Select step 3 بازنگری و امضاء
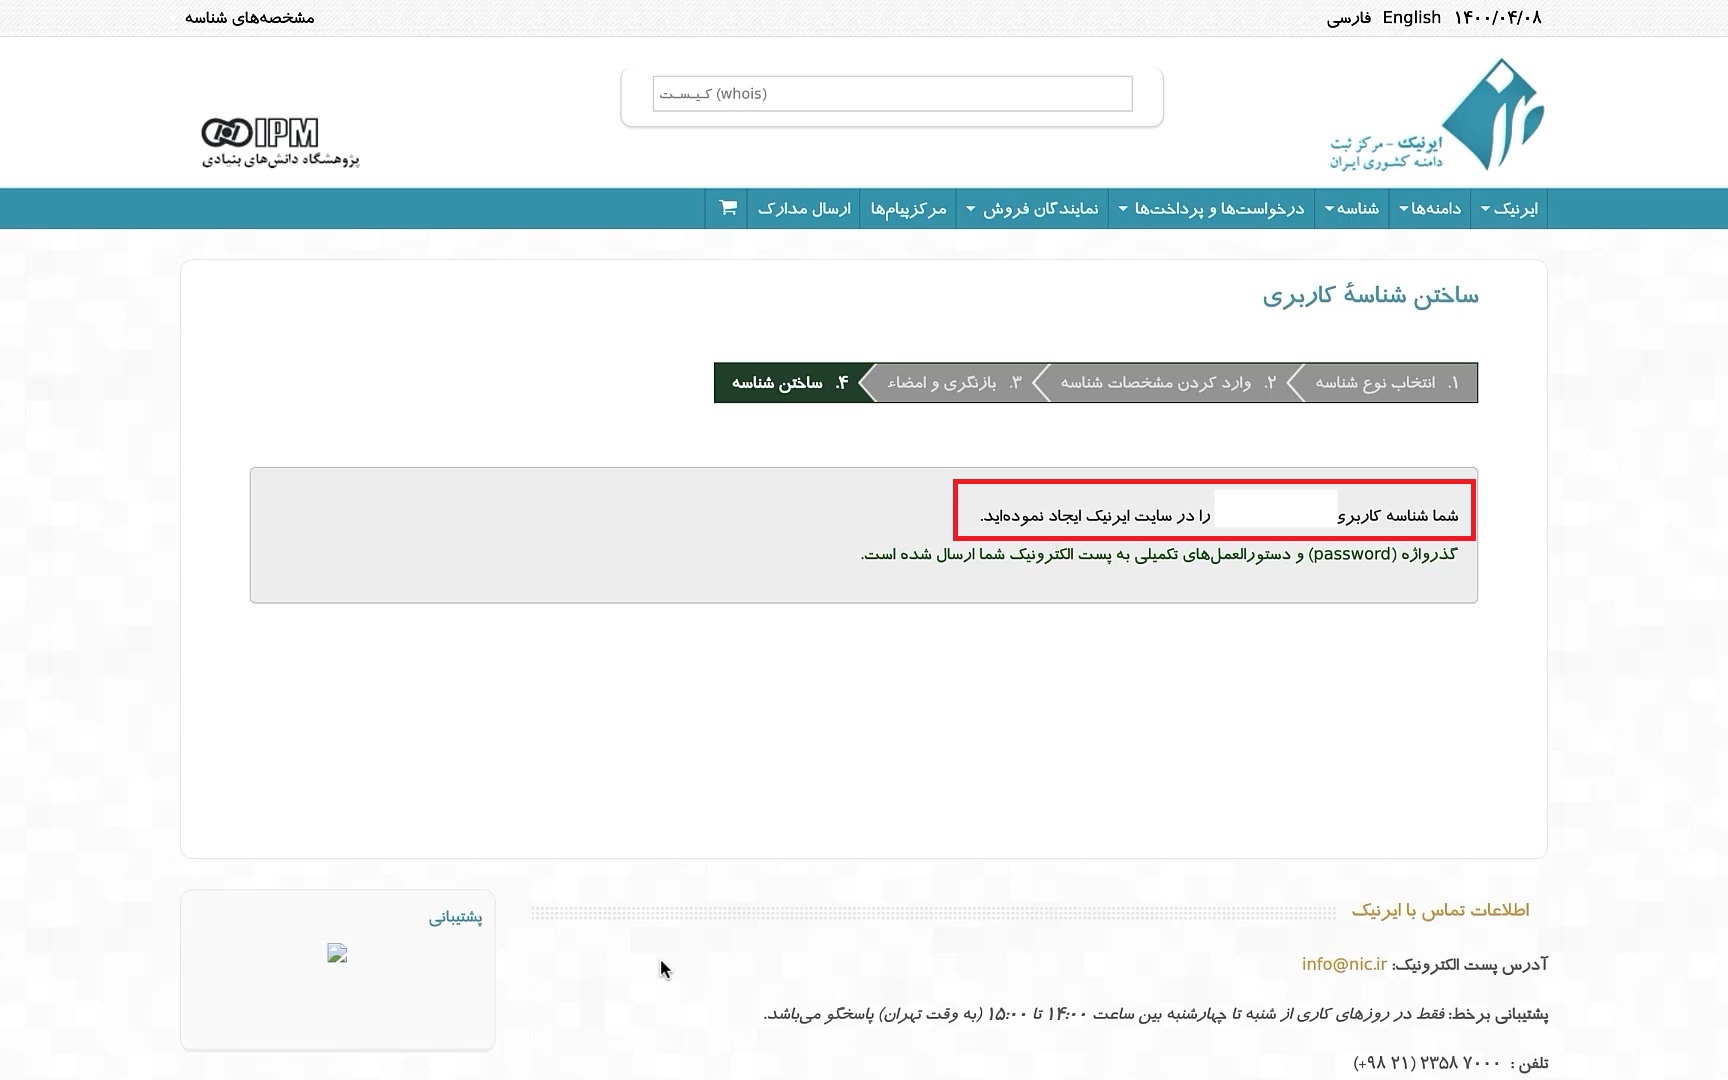Image resolution: width=1728 pixels, height=1080 pixels. point(953,383)
